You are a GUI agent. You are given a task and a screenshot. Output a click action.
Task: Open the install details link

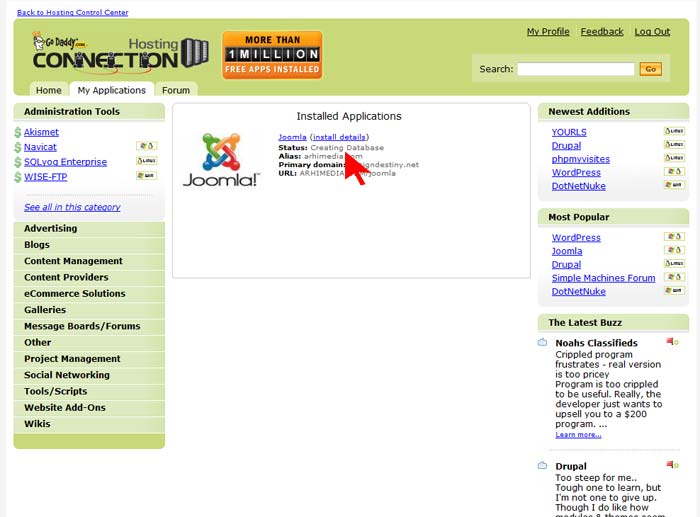pyautogui.click(x=339, y=137)
